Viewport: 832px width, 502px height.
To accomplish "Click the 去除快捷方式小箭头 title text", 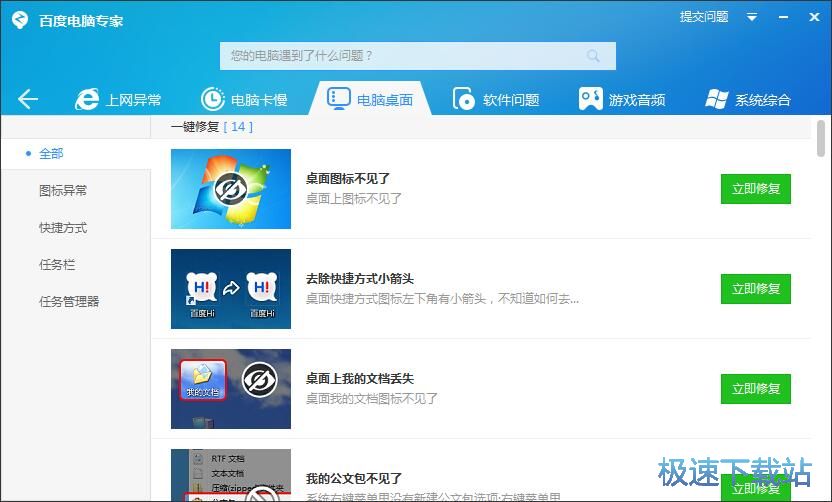I will coord(360,279).
